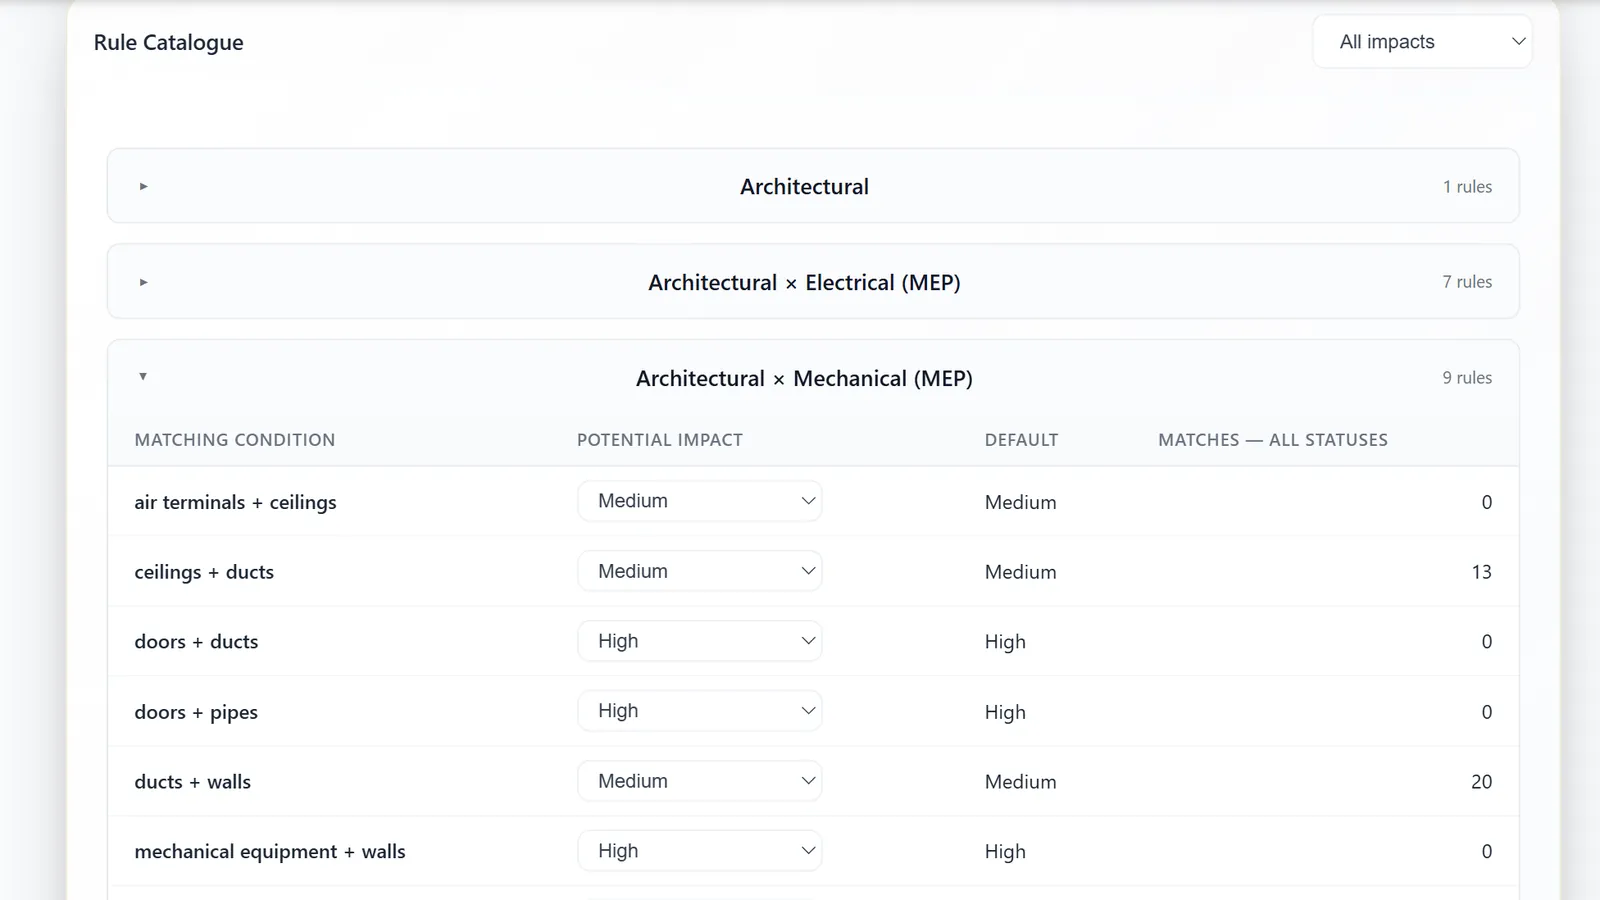The image size is (1600, 900).
Task: Open impact dropdown for mechanical equipment + walls
Action: point(700,851)
